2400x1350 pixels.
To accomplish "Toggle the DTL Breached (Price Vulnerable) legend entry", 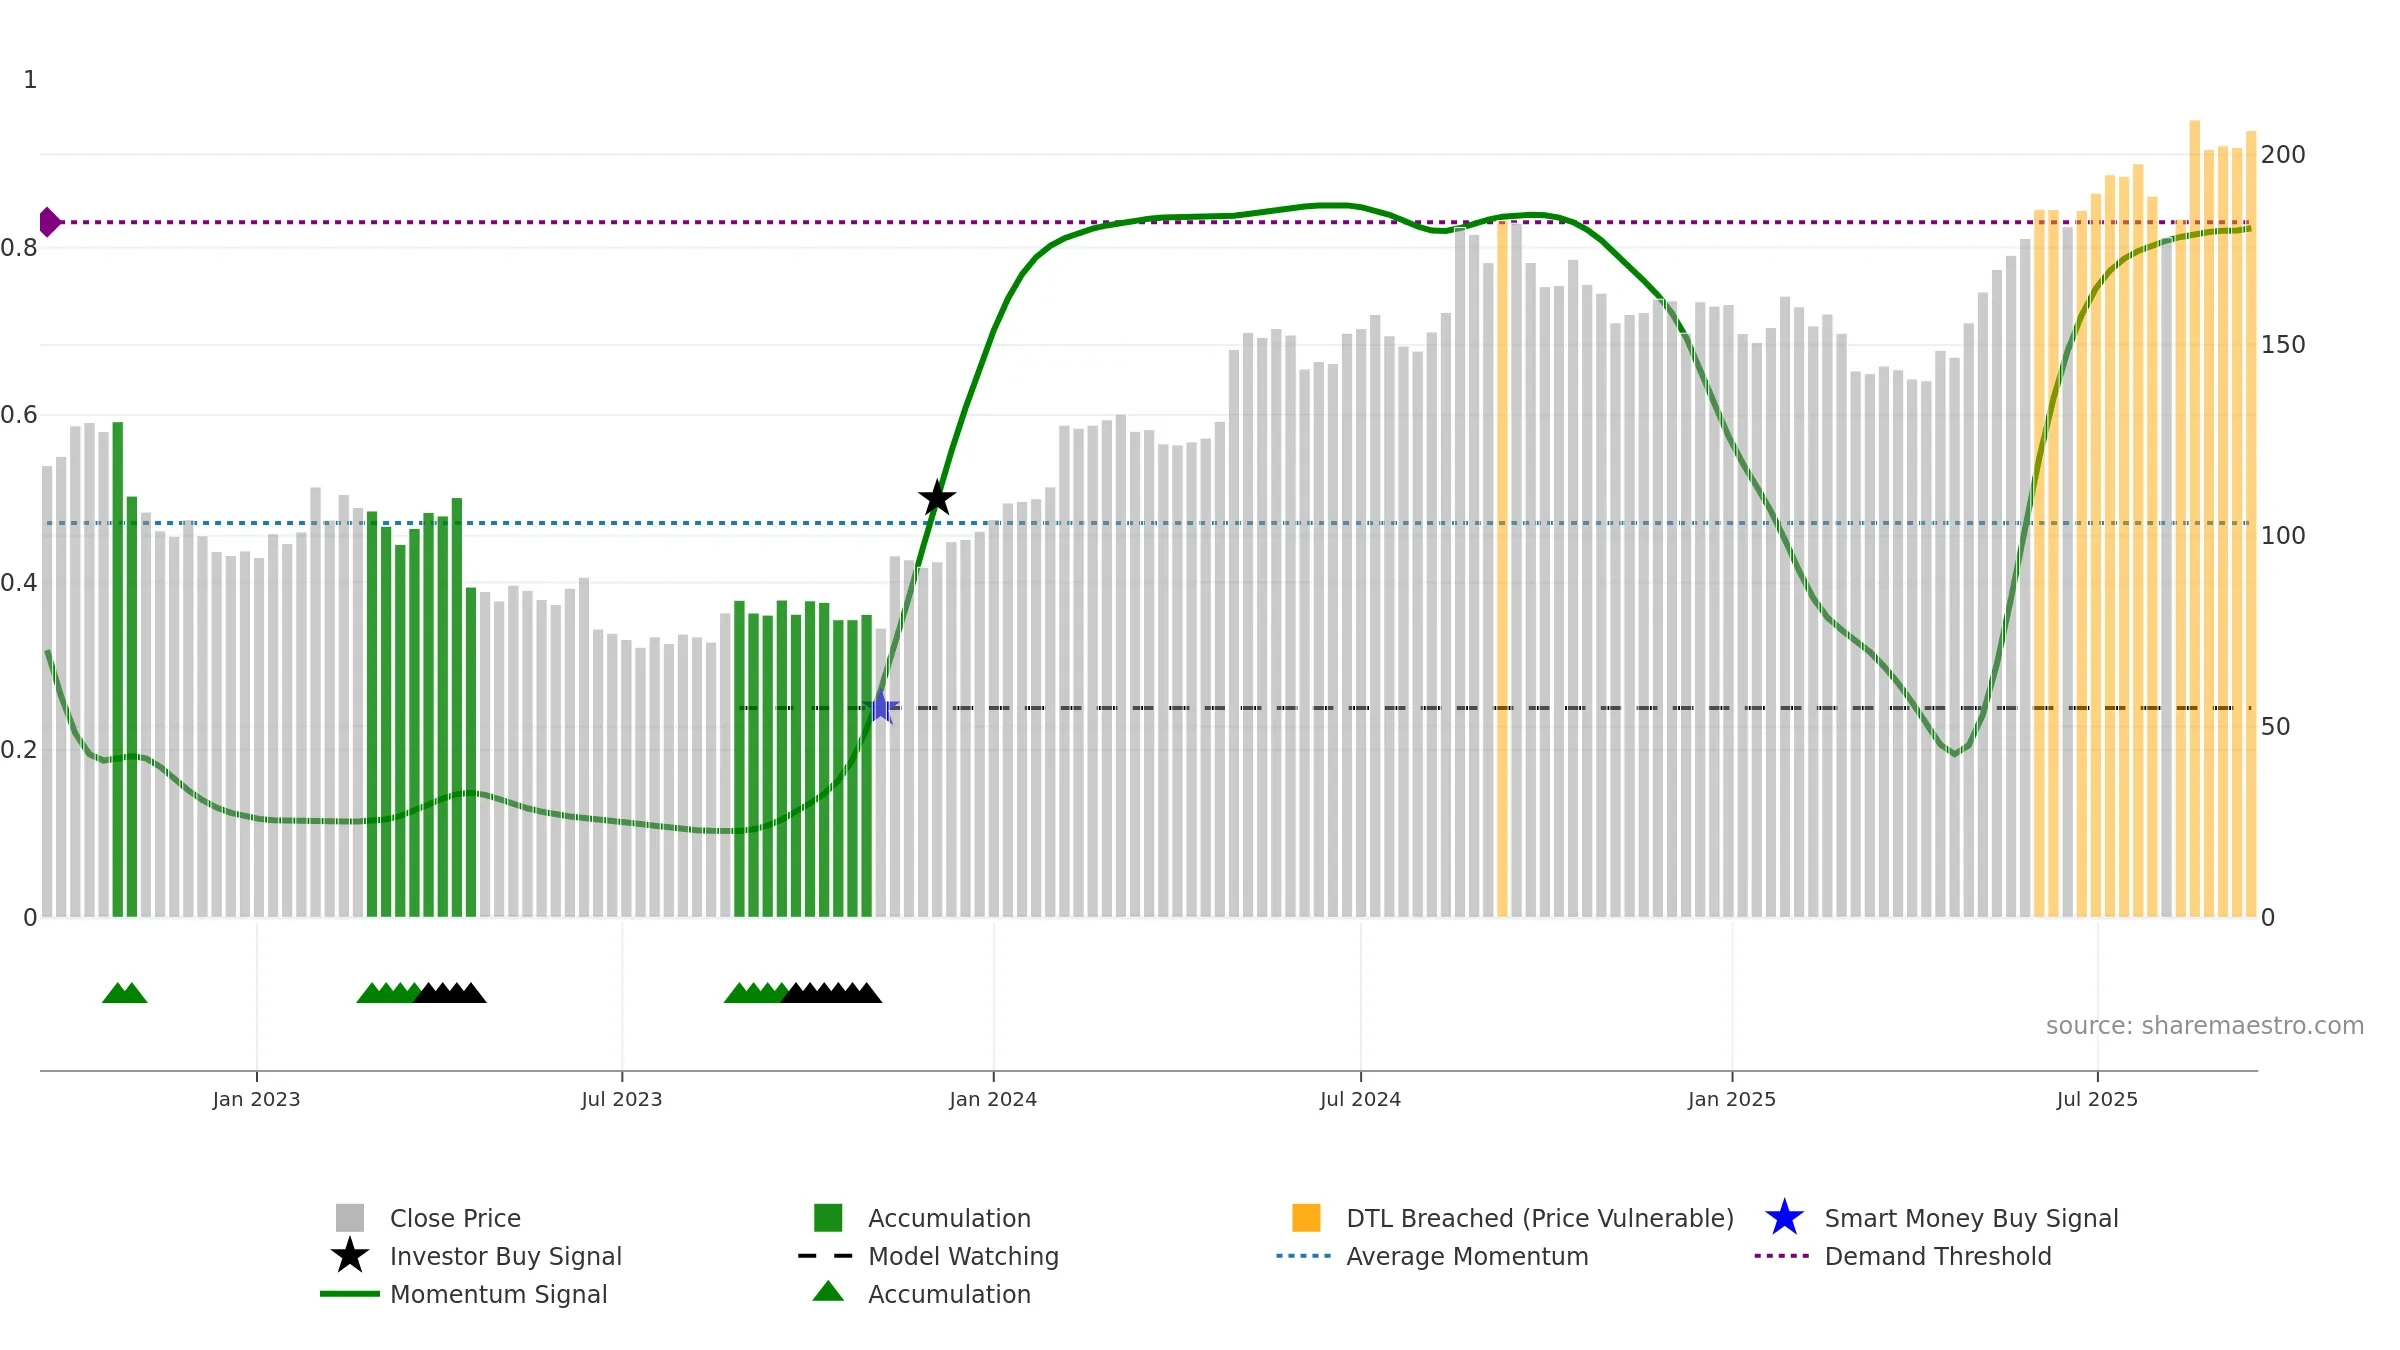I will coord(1539,1218).
